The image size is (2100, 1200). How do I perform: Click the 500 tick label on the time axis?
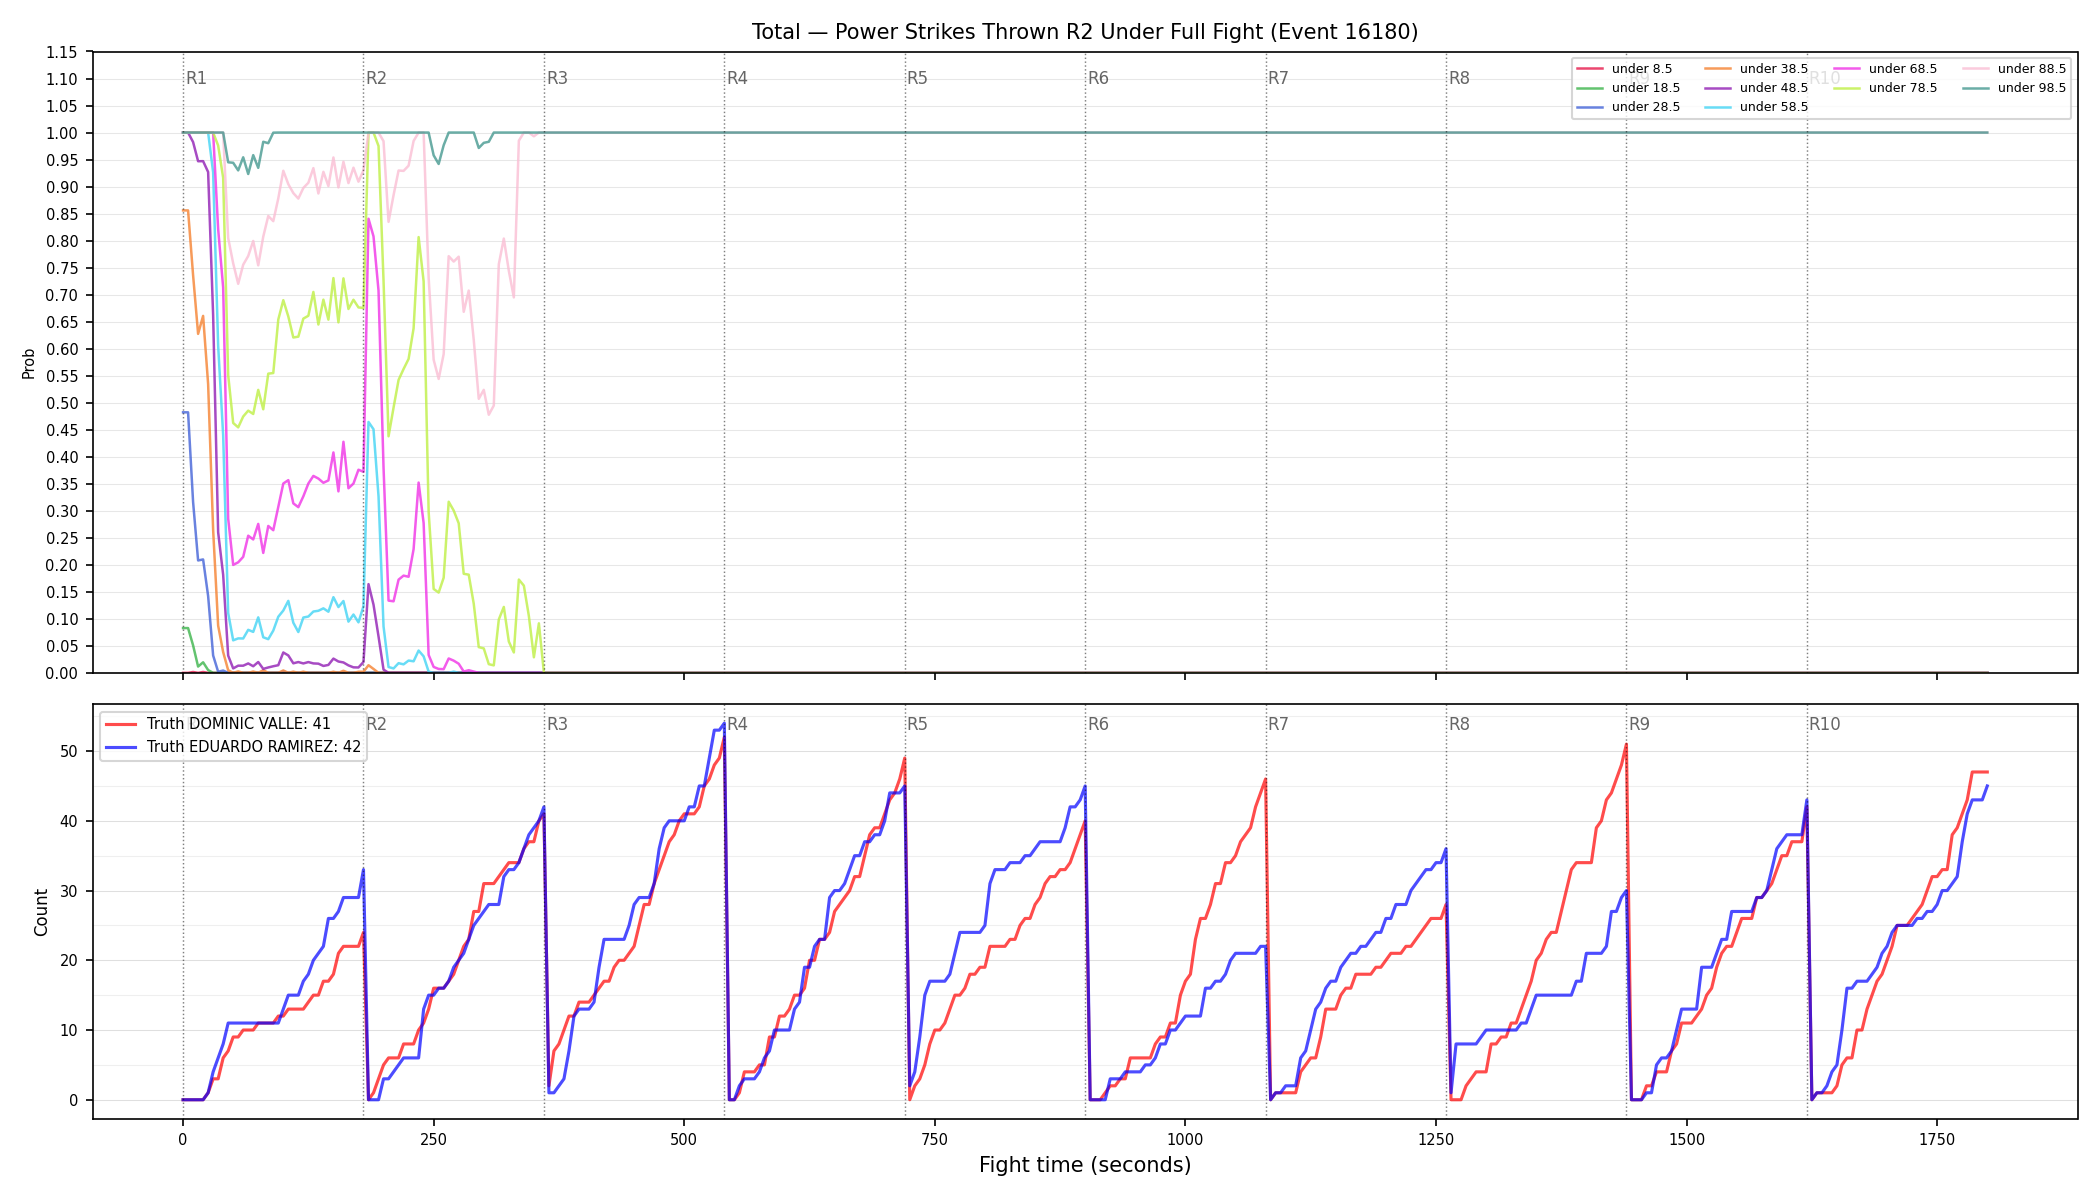684,1139
